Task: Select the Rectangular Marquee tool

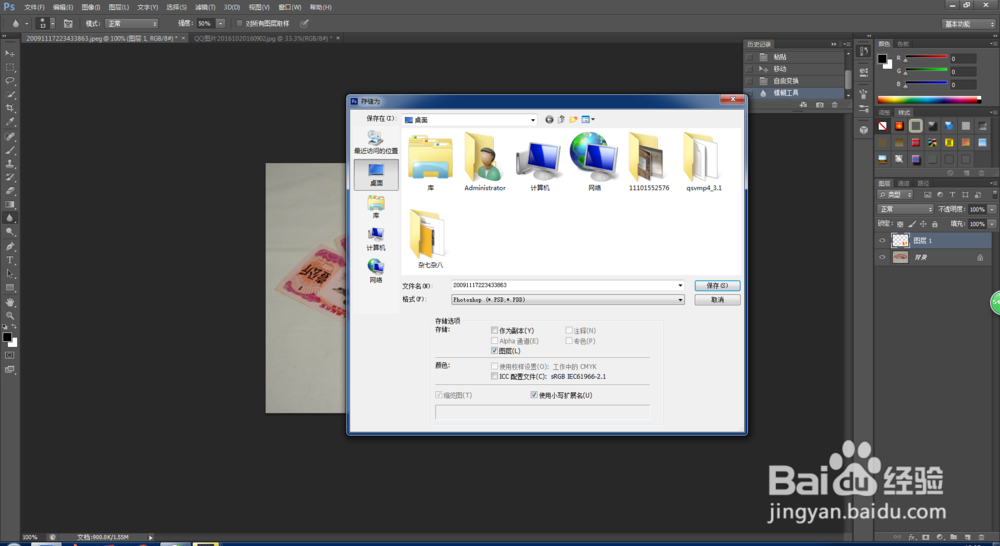Action: 10,67
